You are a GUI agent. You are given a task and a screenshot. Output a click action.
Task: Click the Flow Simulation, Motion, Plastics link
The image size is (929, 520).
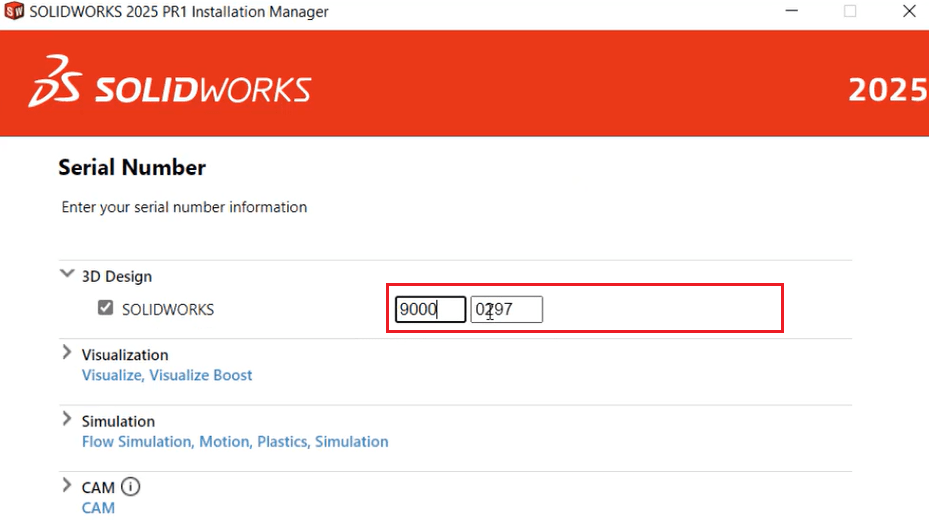click(235, 441)
